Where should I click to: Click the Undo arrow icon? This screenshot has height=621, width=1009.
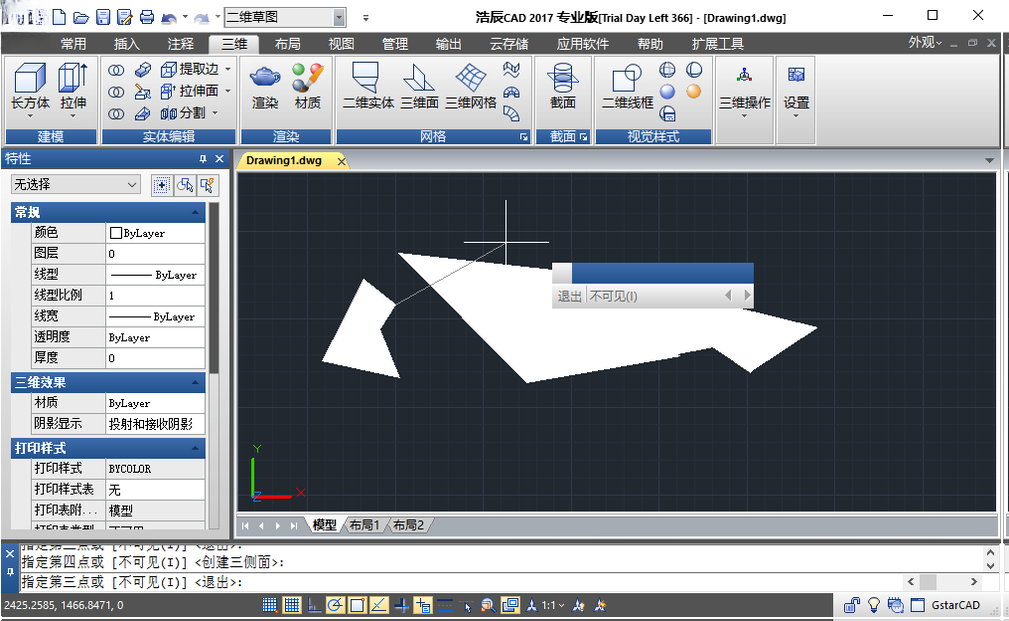click(169, 18)
